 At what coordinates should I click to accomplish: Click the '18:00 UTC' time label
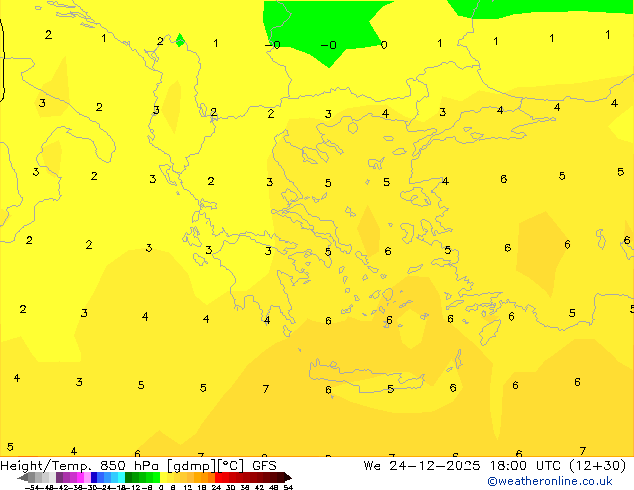pyautogui.click(x=525, y=466)
